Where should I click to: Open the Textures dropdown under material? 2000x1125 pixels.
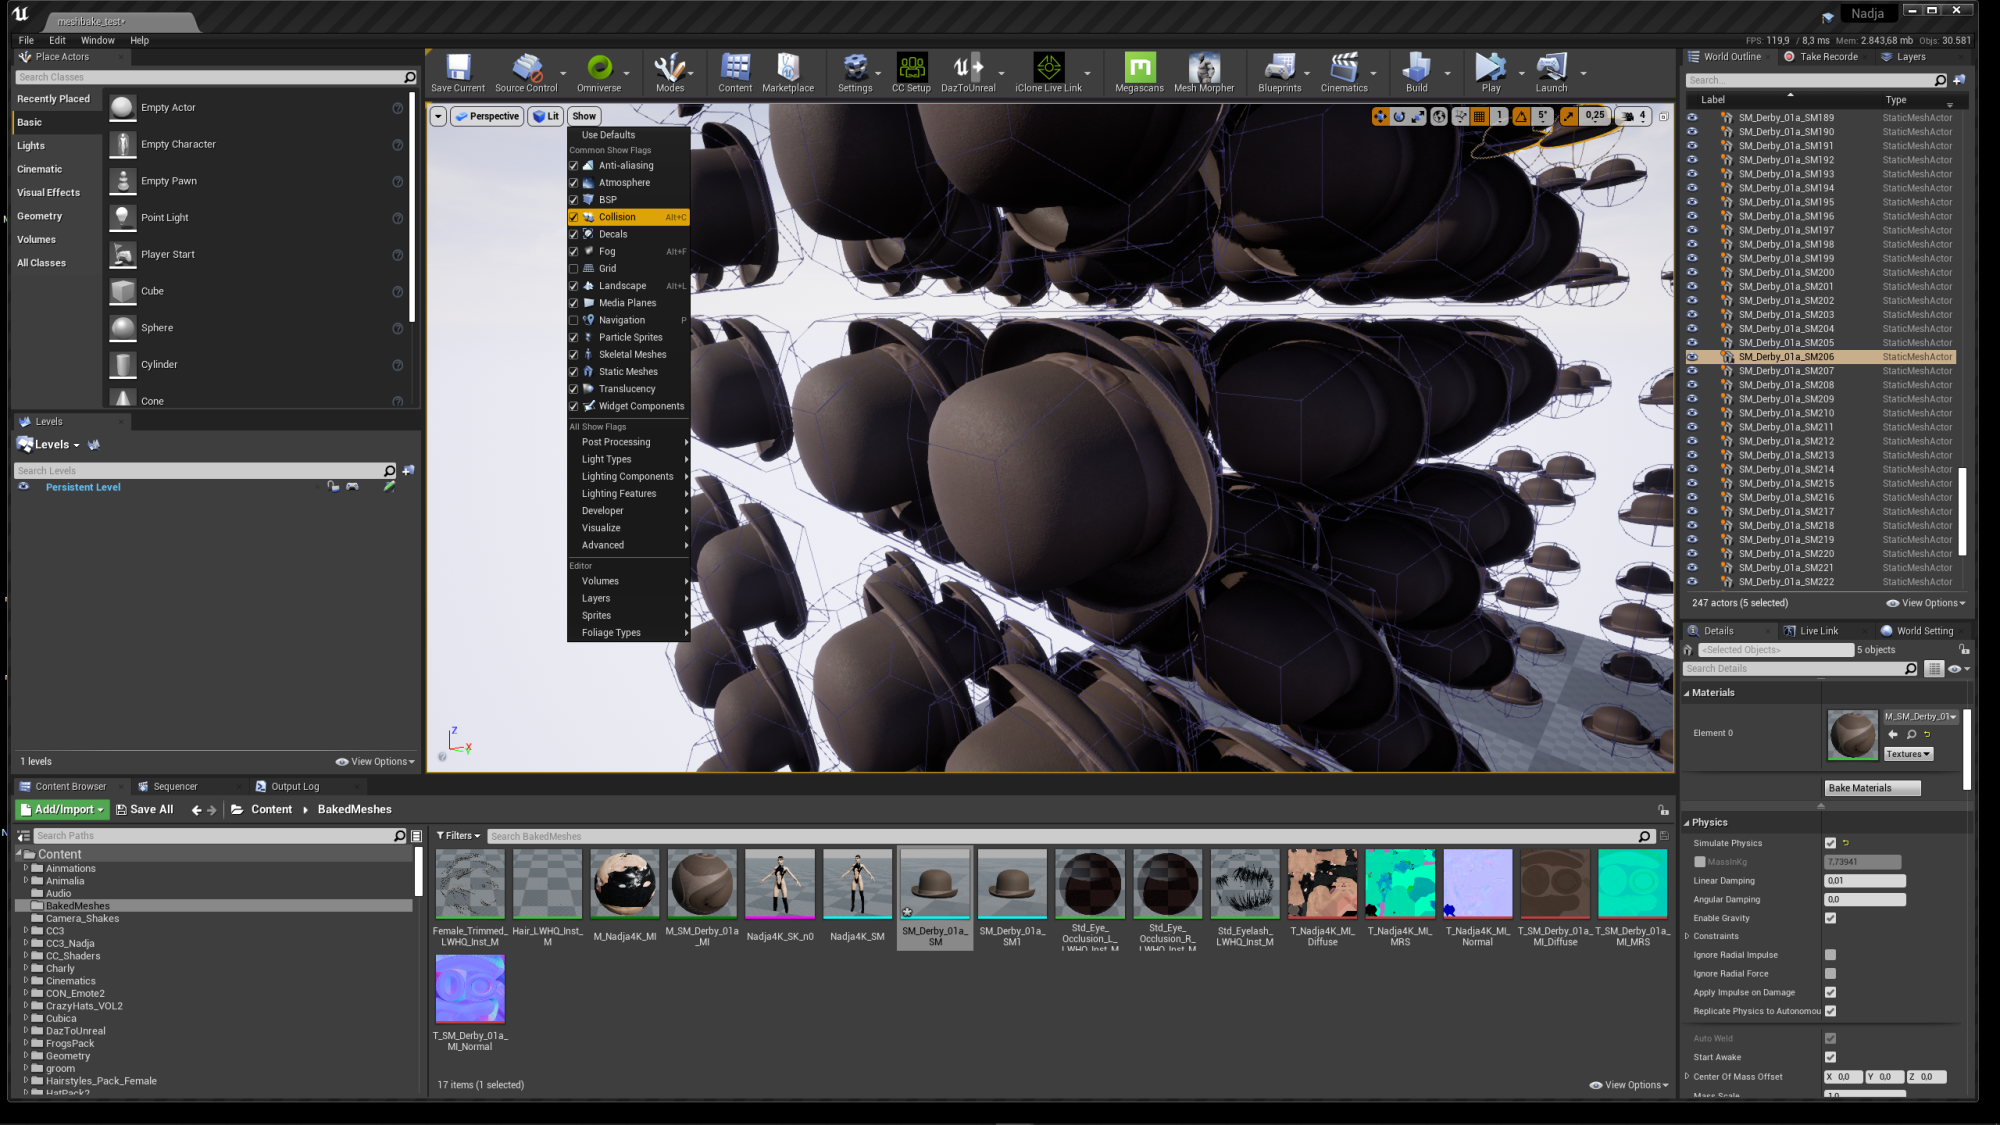[x=1908, y=754]
